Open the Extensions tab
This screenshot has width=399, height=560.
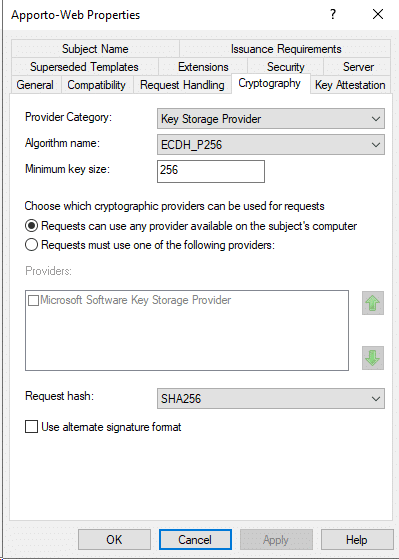[x=203, y=67]
